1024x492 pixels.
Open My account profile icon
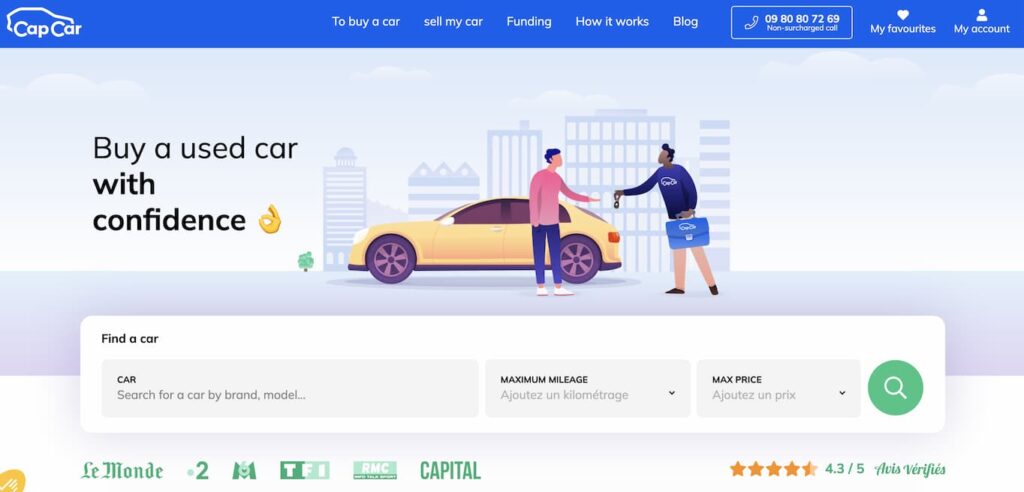pos(982,15)
